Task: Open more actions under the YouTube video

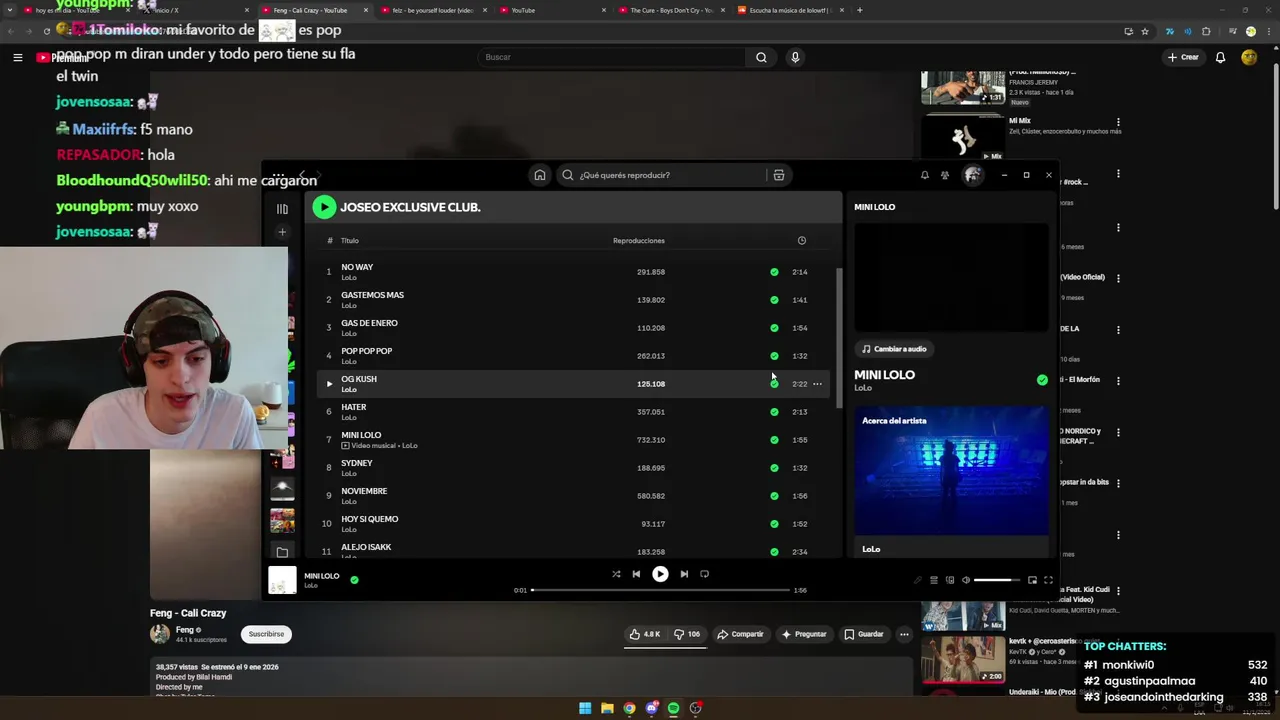Action: [x=904, y=634]
